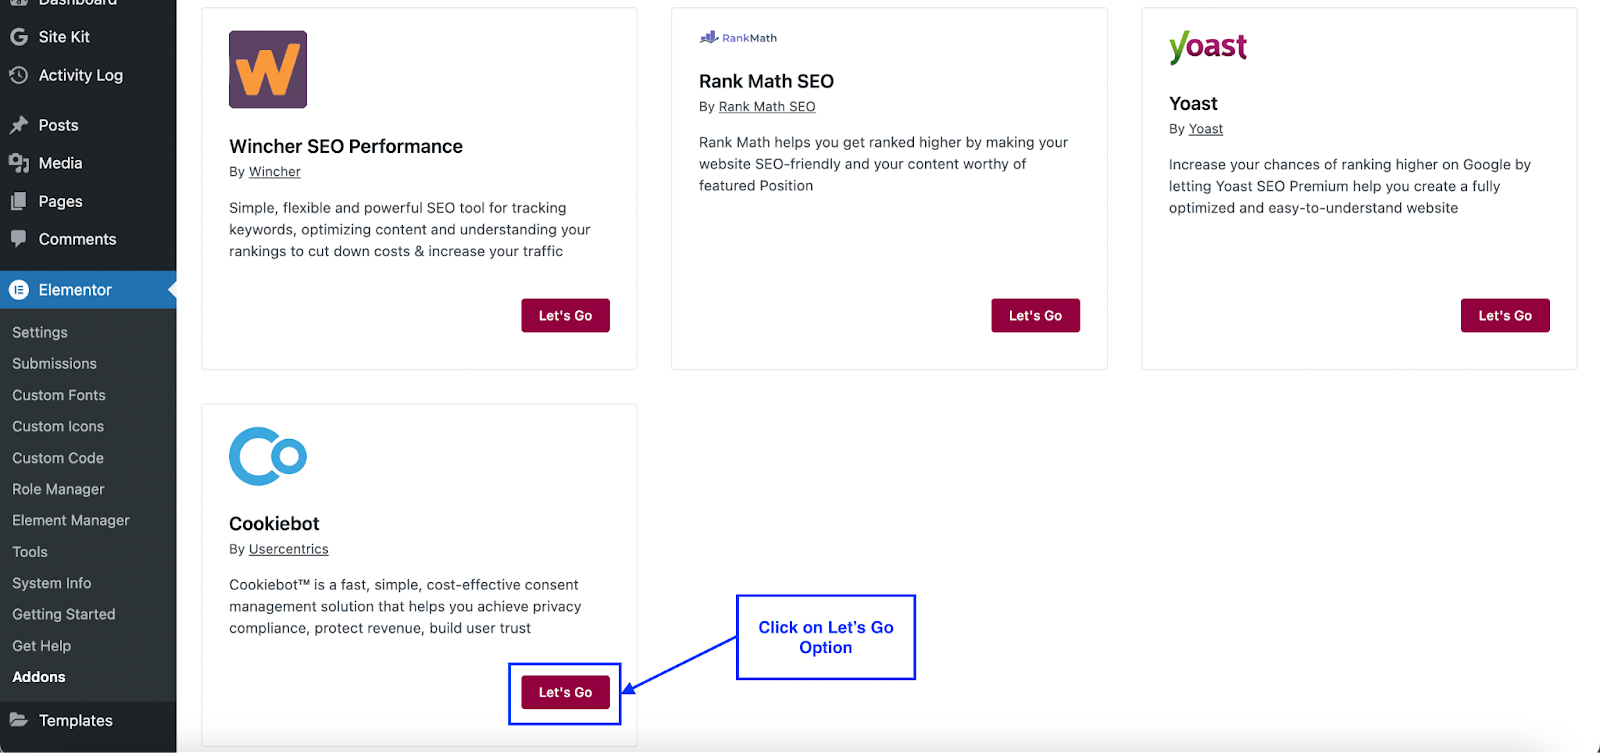This screenshot has width=1600, height=753.
Task: Click the Pages icon in sidebar
Action: click(18, 201)
